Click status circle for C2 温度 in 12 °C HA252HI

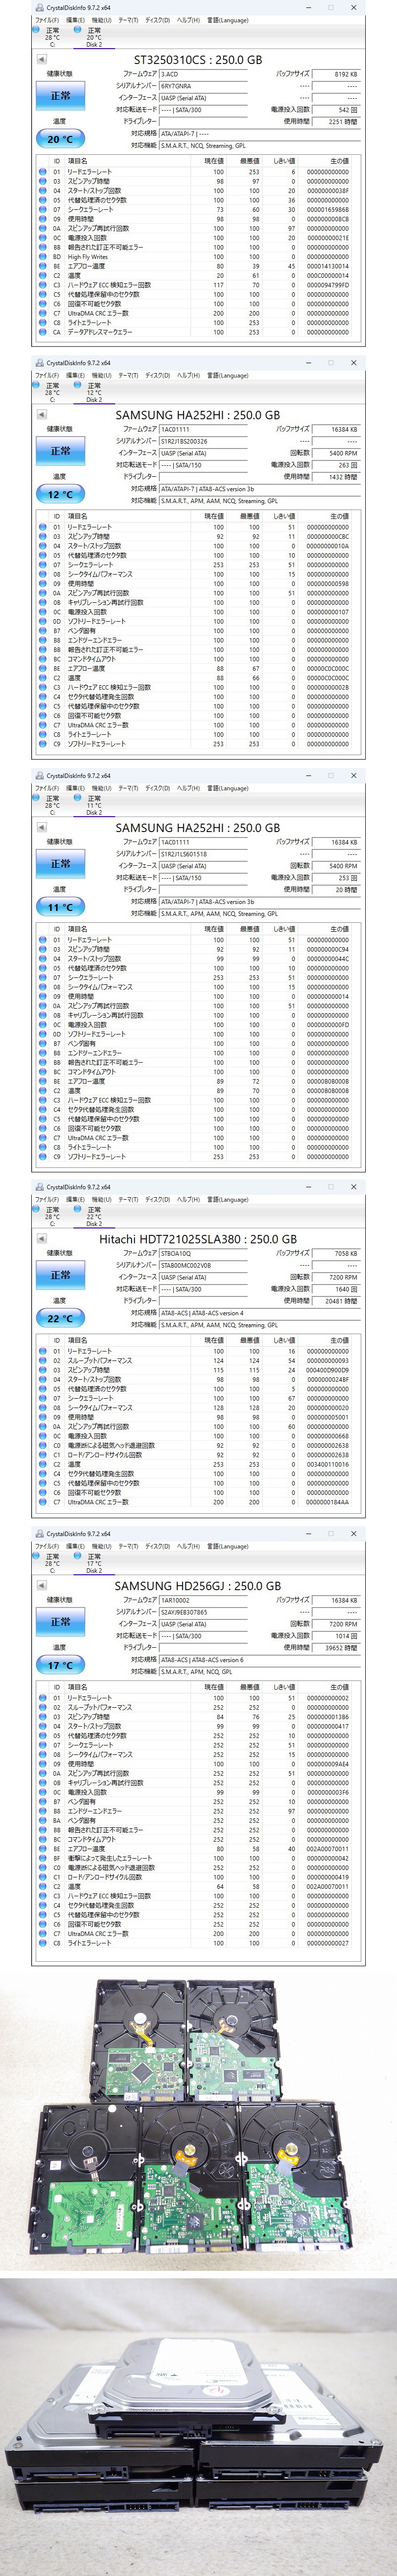[43, 678]
